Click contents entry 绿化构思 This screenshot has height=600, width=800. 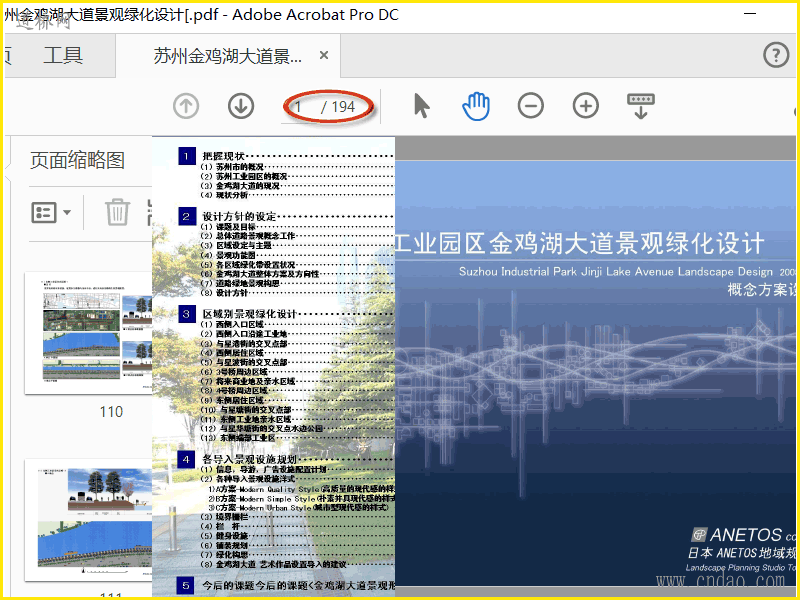(232, 555)
